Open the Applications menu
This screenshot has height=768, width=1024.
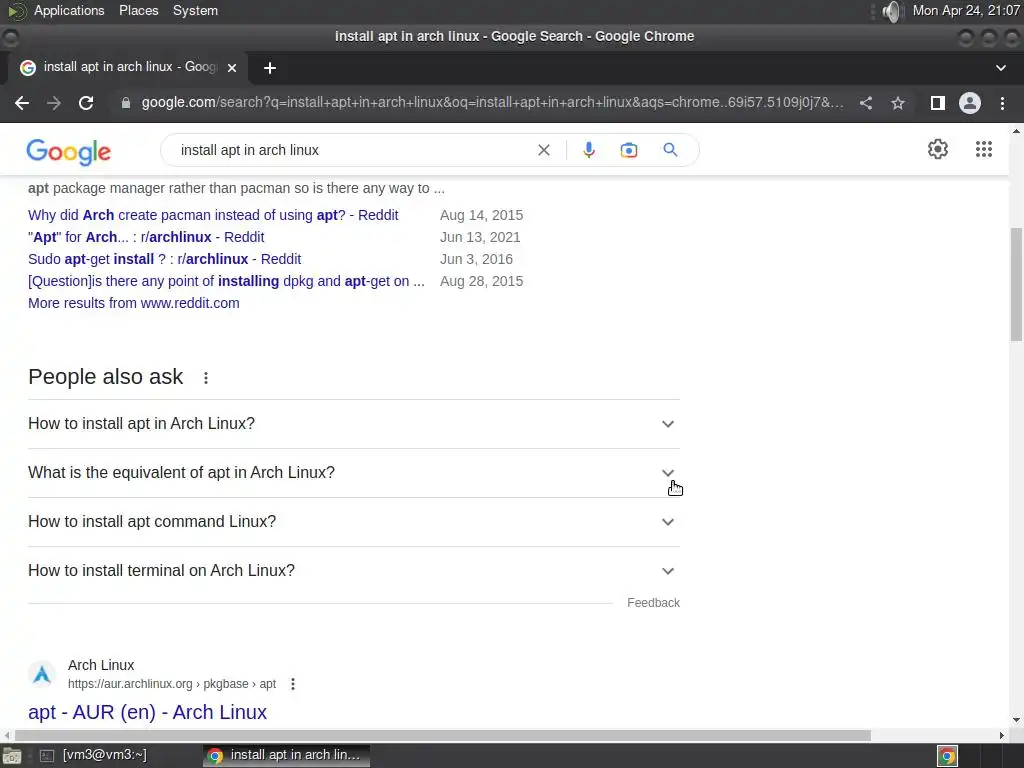point(69,10)
